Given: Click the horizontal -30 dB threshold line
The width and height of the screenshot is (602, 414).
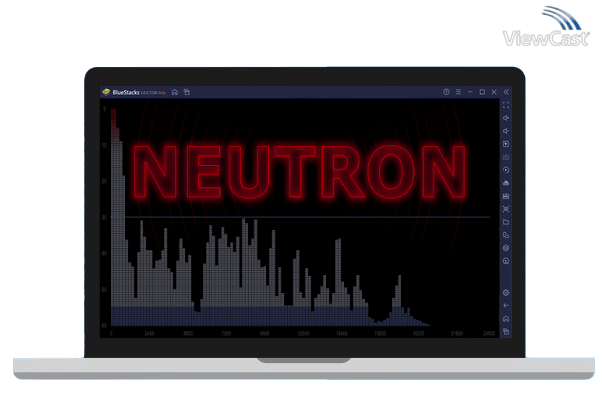Looking at the screenshot, I should point(301,217).
